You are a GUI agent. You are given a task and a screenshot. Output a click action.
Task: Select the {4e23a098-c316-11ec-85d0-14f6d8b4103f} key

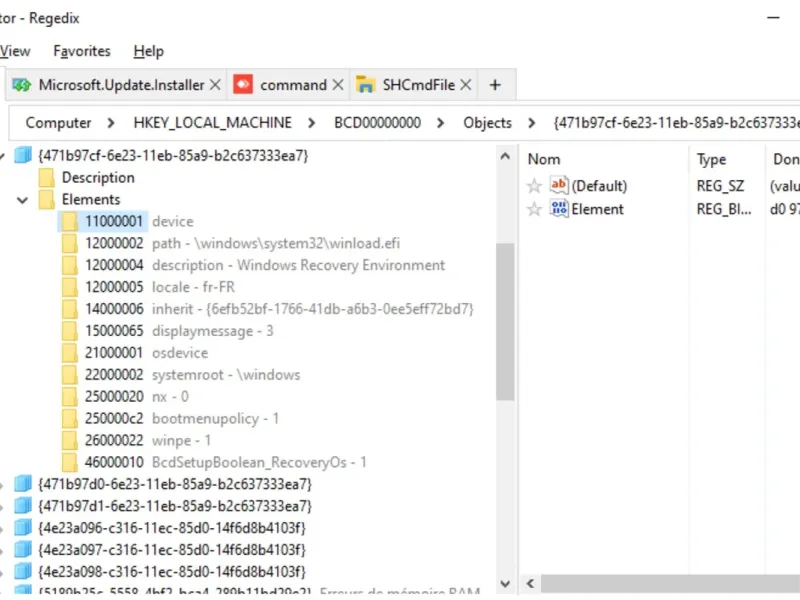coord(172,572)
